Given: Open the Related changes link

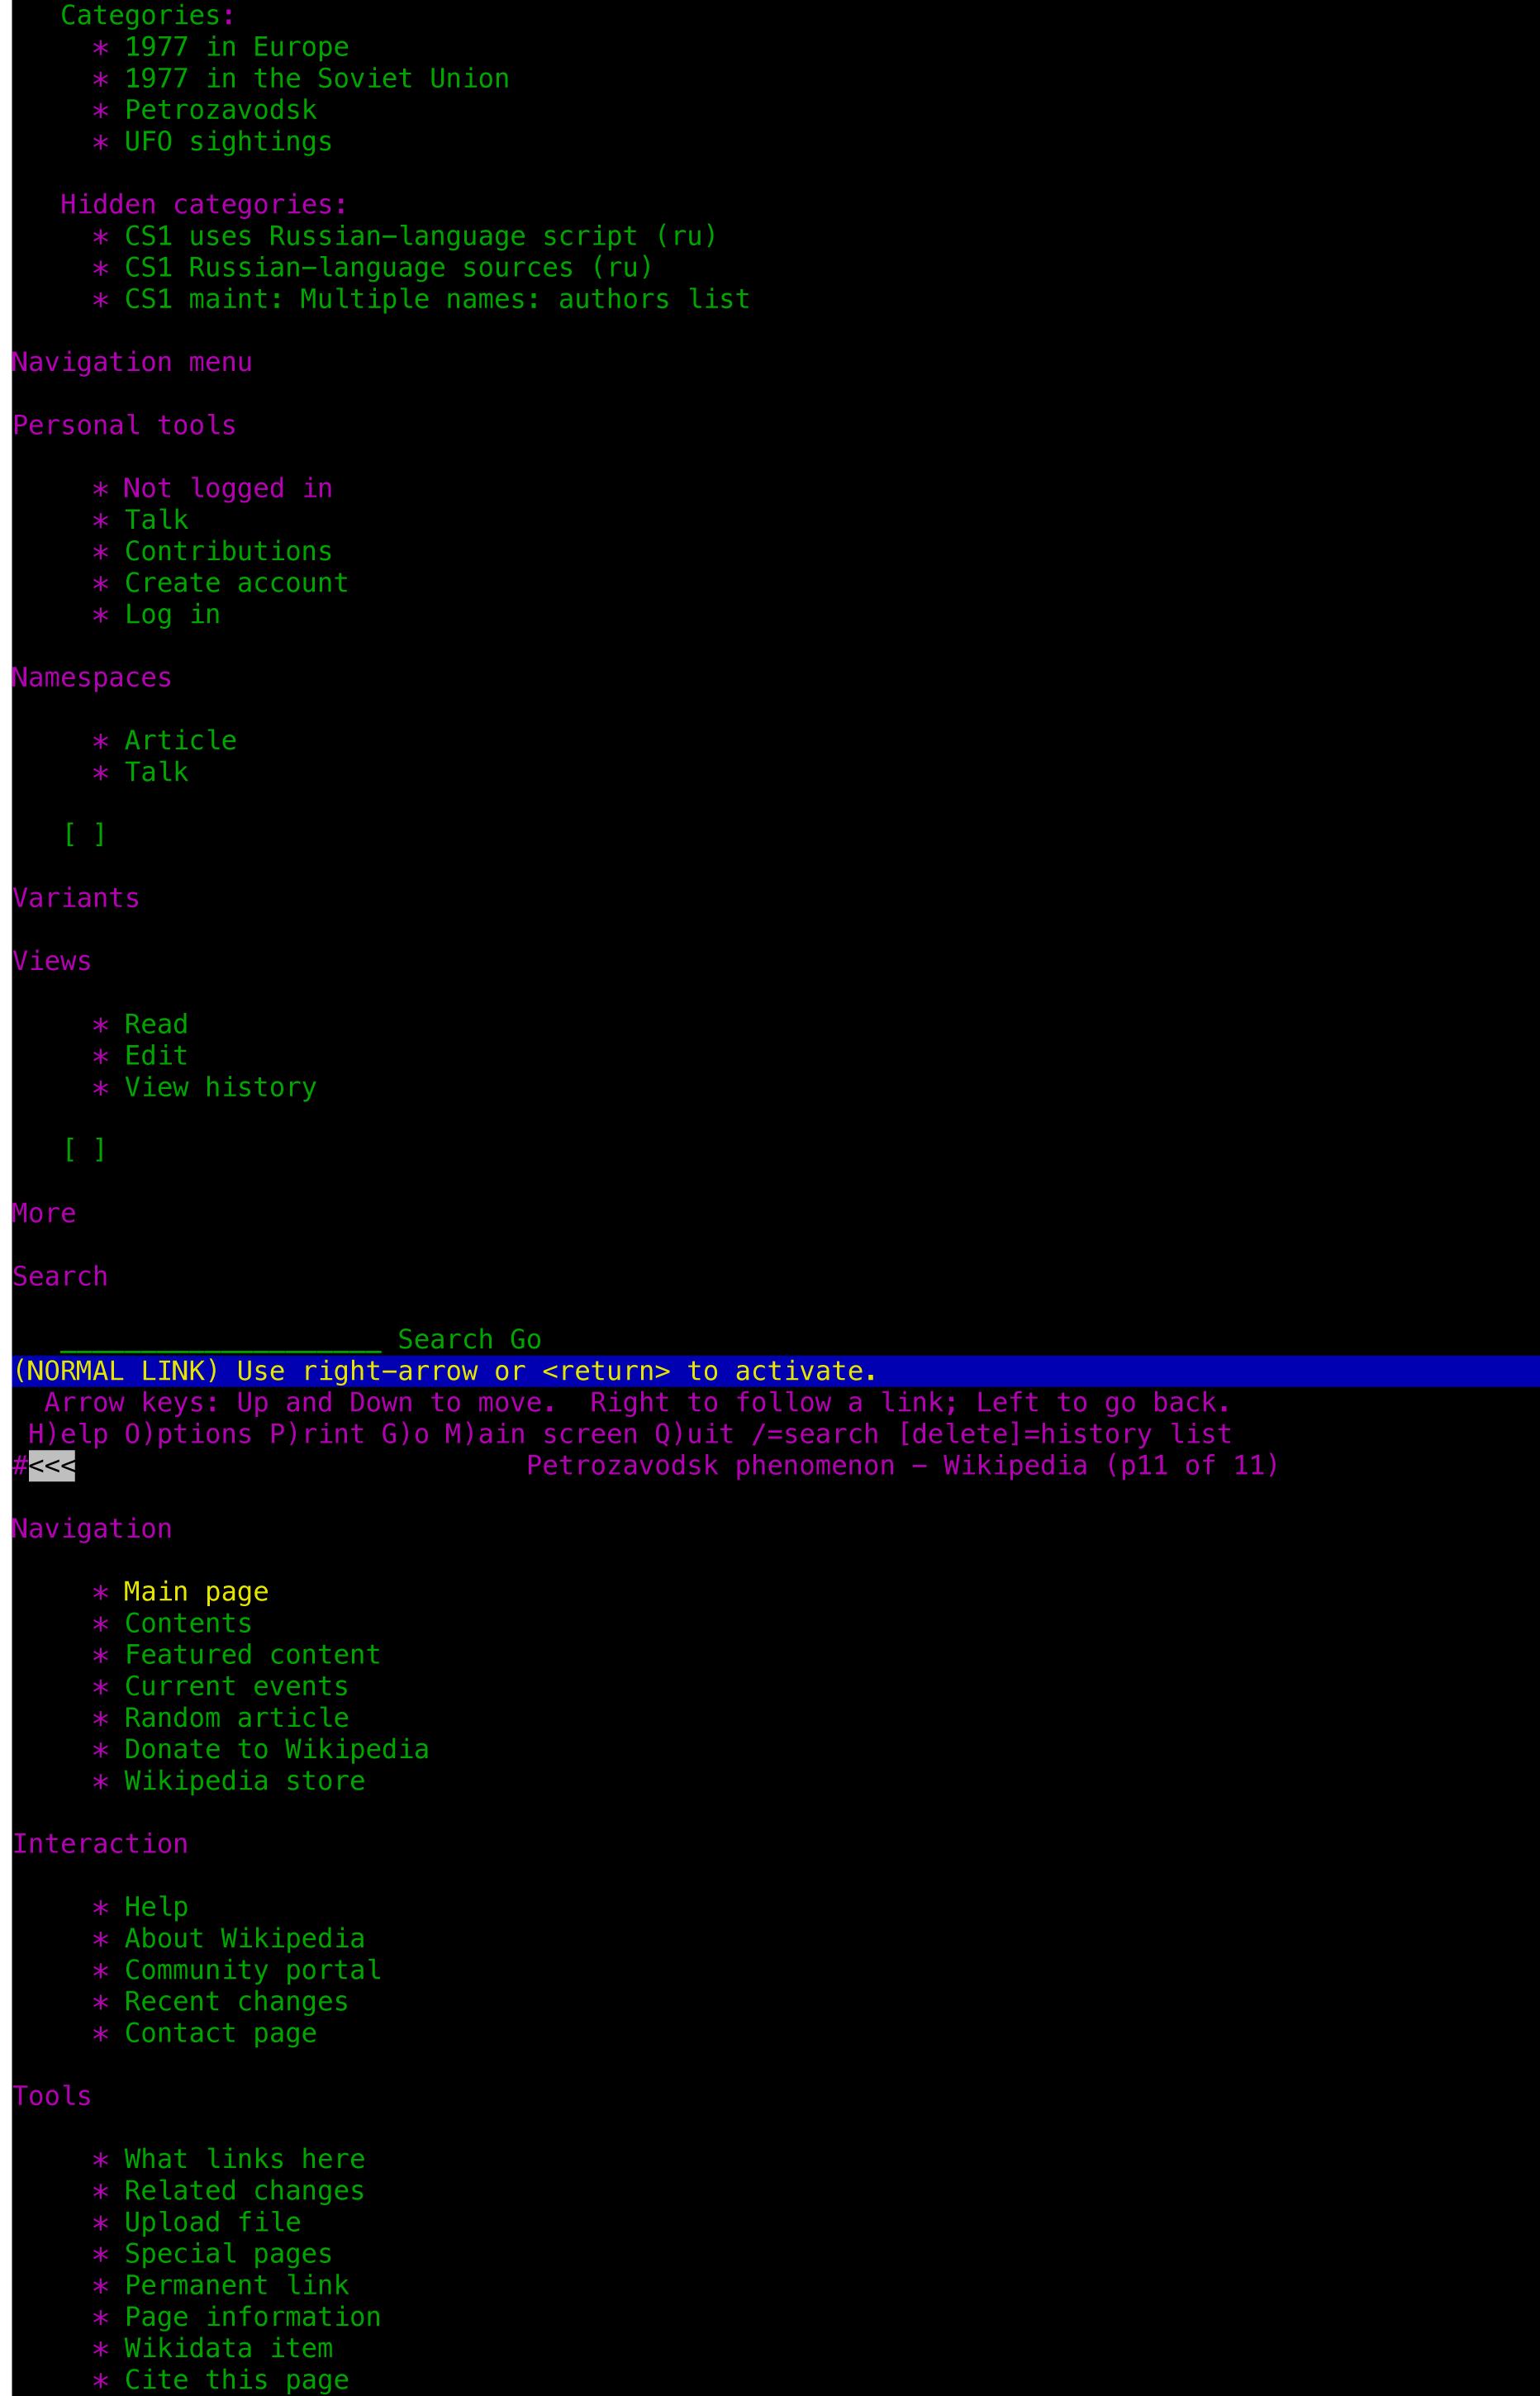Looking at the screenshot, I should coord(245,2191).
